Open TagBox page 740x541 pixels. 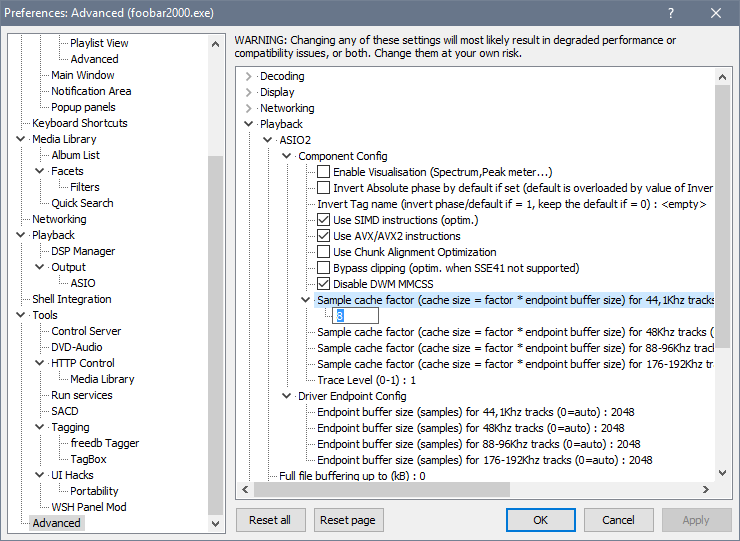tap(88, 459)
